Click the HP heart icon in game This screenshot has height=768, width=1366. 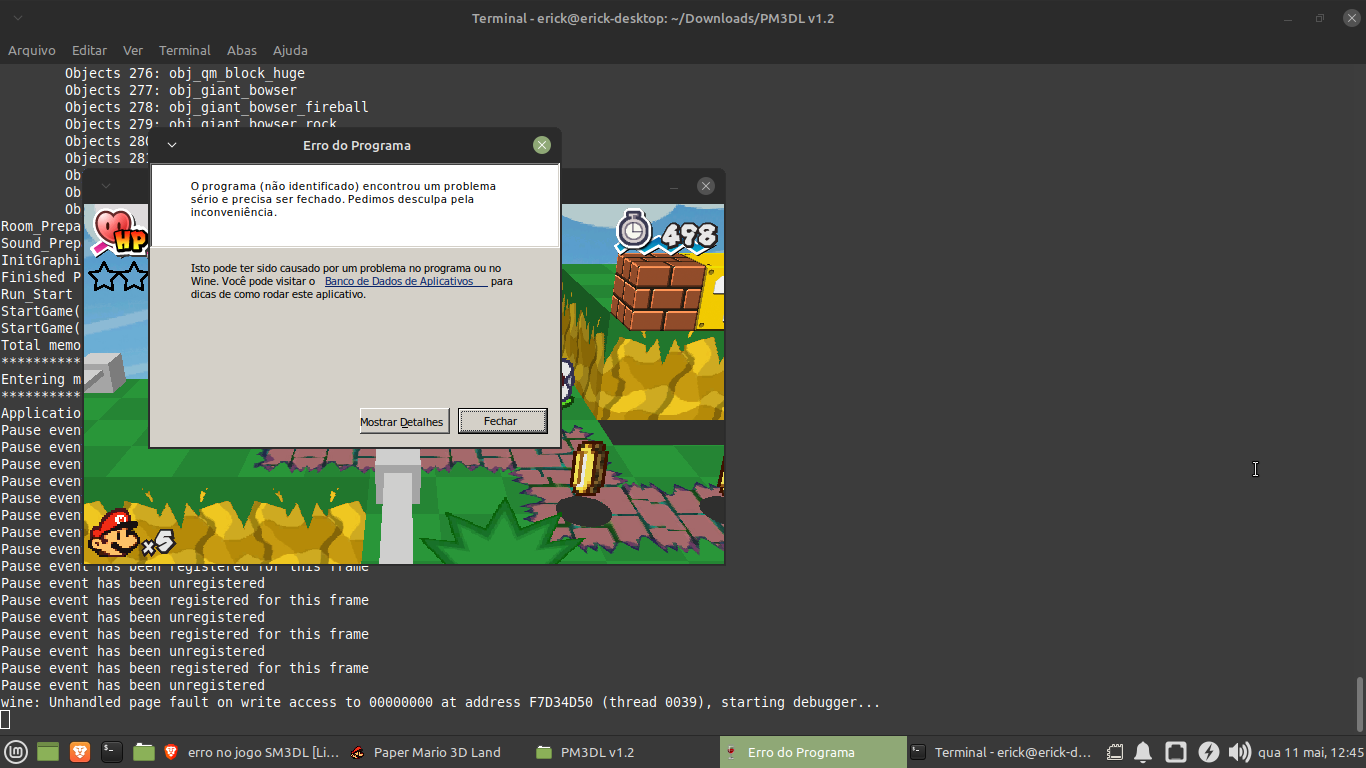click(117, 231)
